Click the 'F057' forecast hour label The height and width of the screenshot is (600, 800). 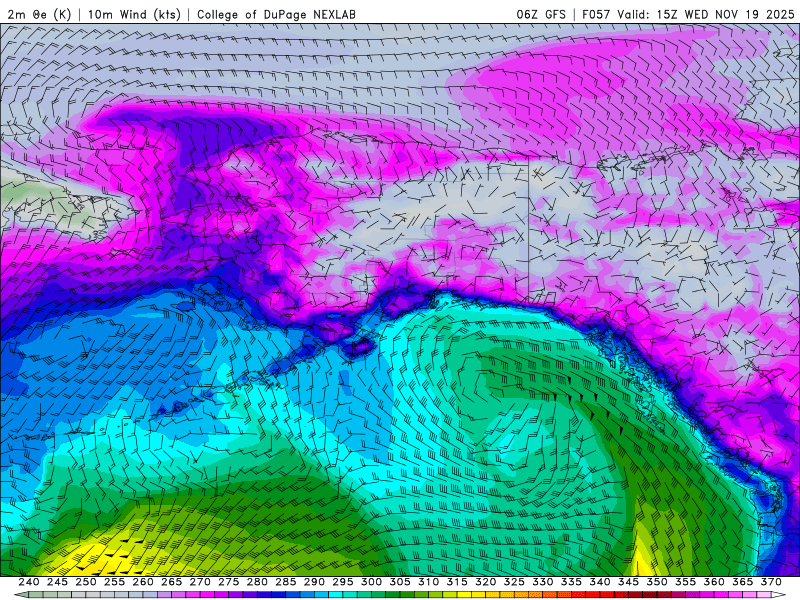click(596, 14)
